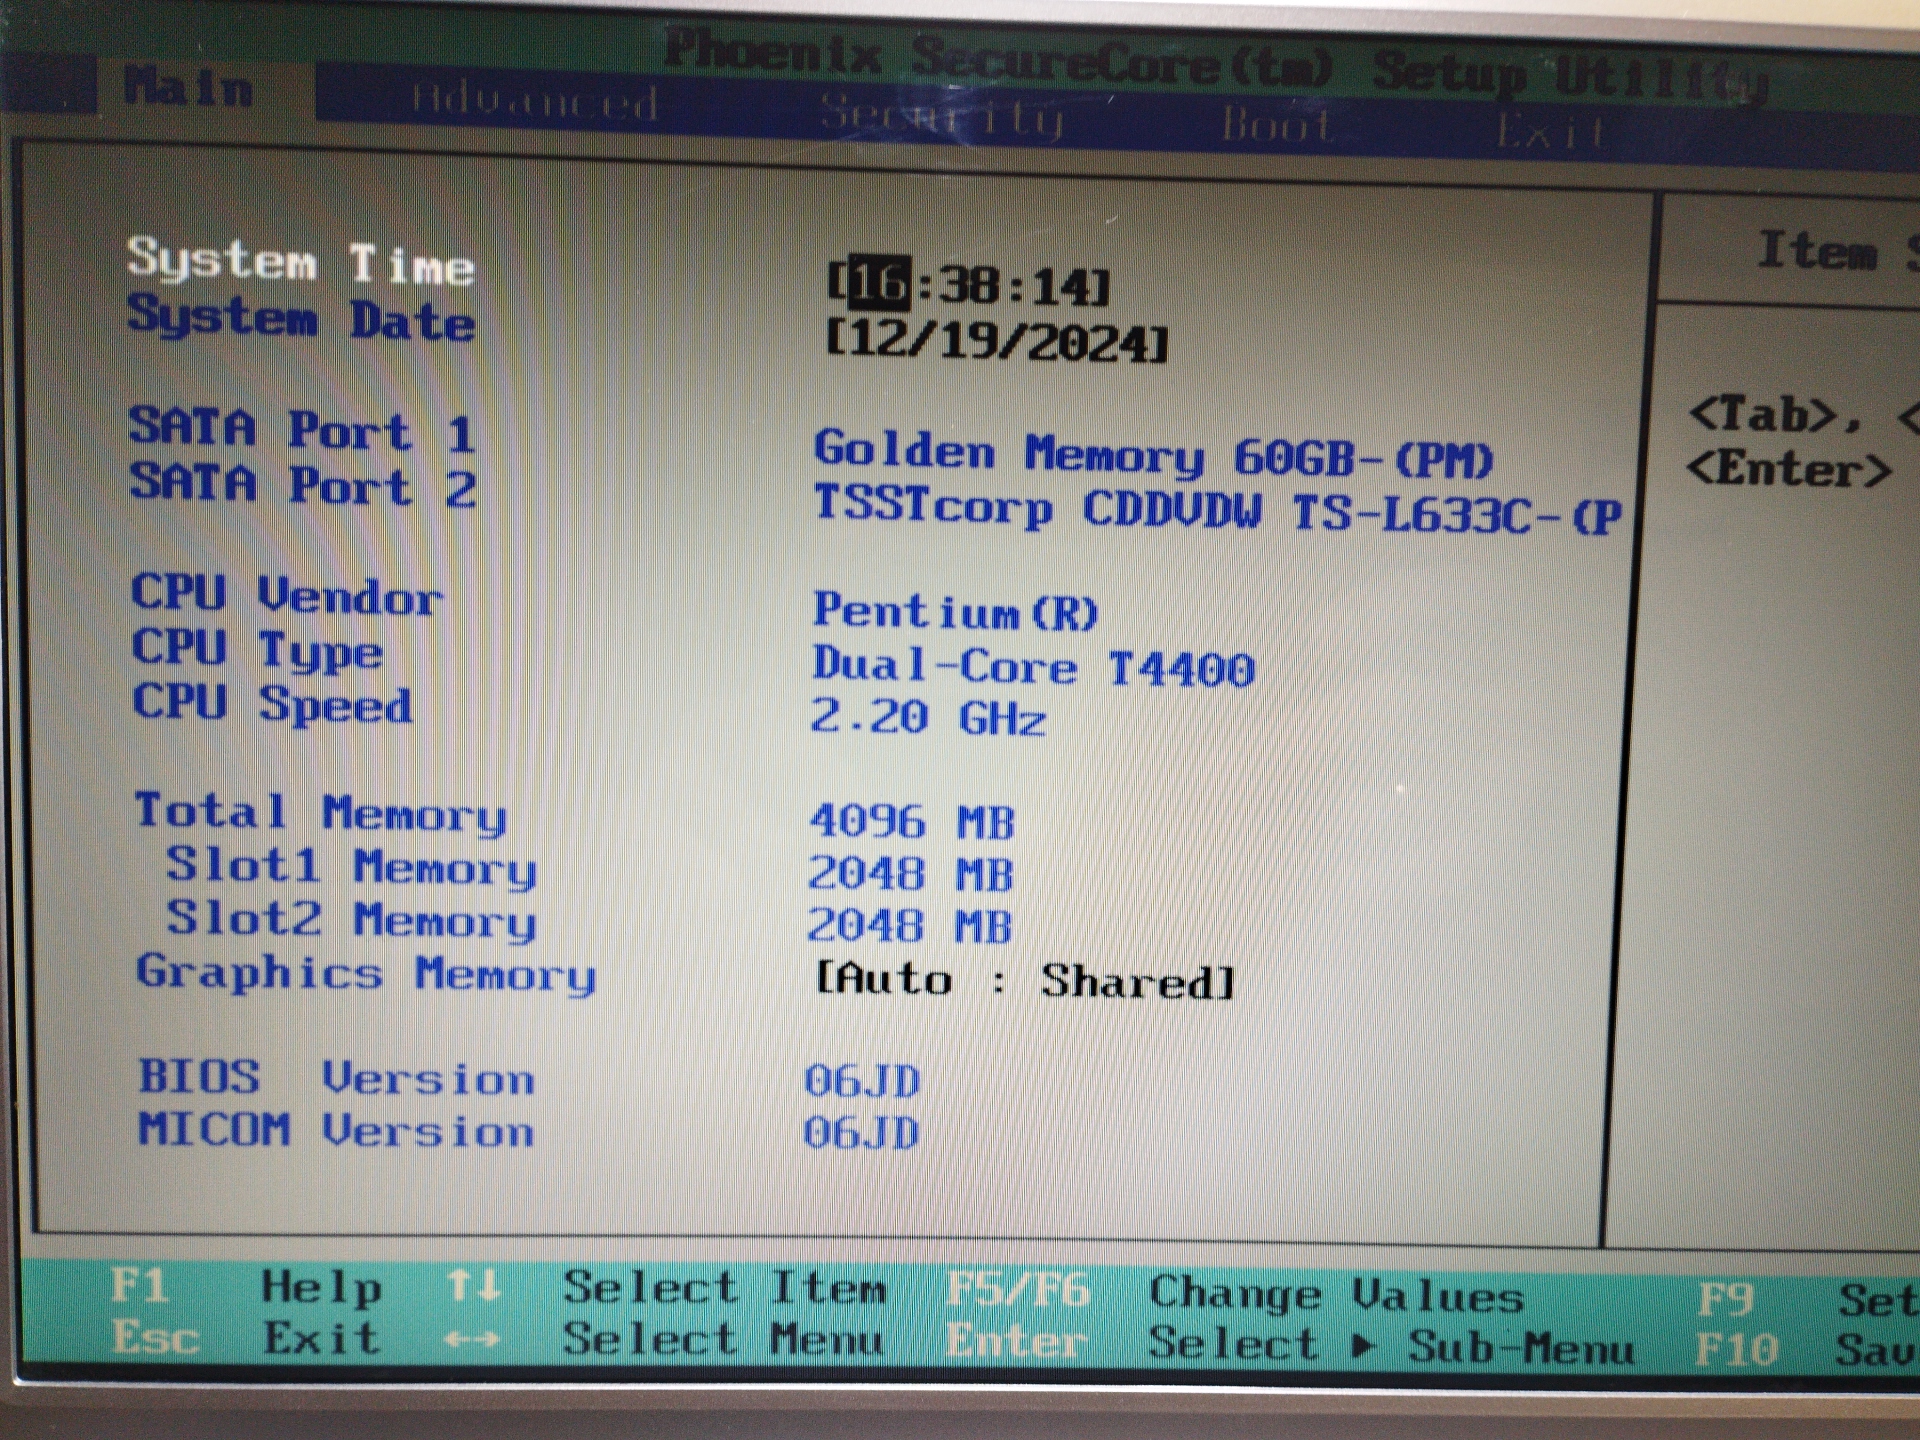Open the Main tab
The height and width of the screenshot is (1440, 1920).
[x=188, y=87]
